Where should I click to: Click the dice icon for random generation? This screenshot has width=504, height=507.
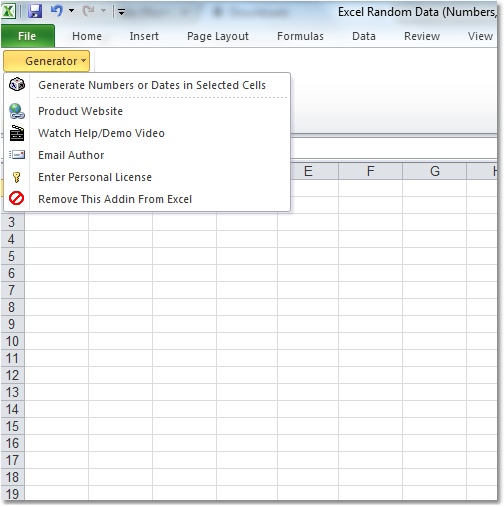coord(17,84)
